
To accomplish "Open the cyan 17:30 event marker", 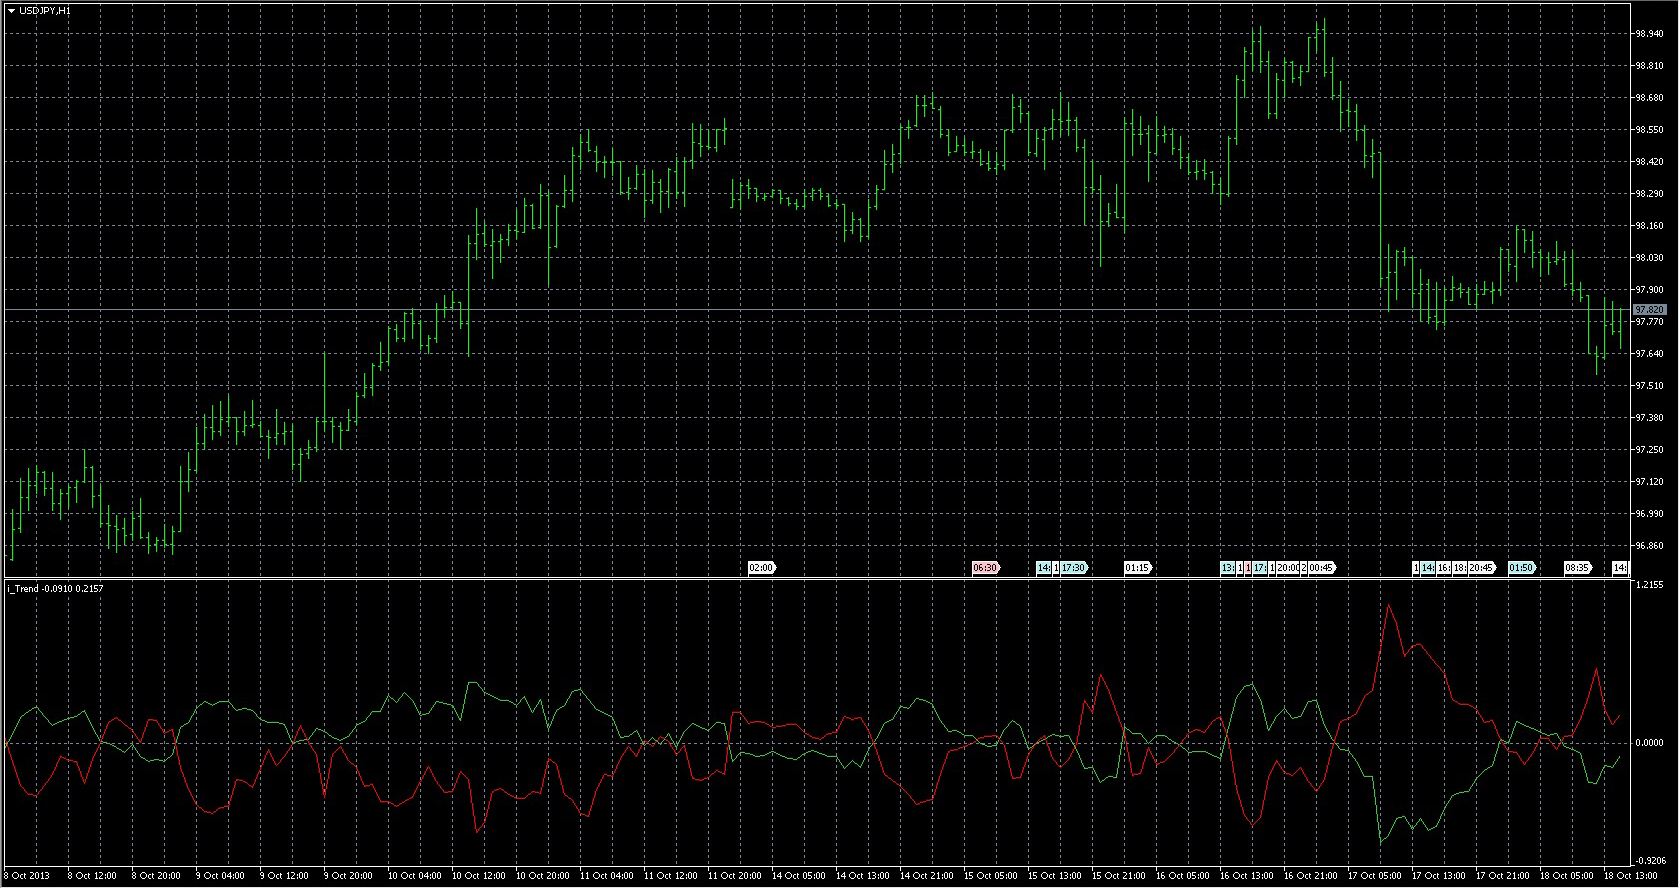I will click(1074, 568).
